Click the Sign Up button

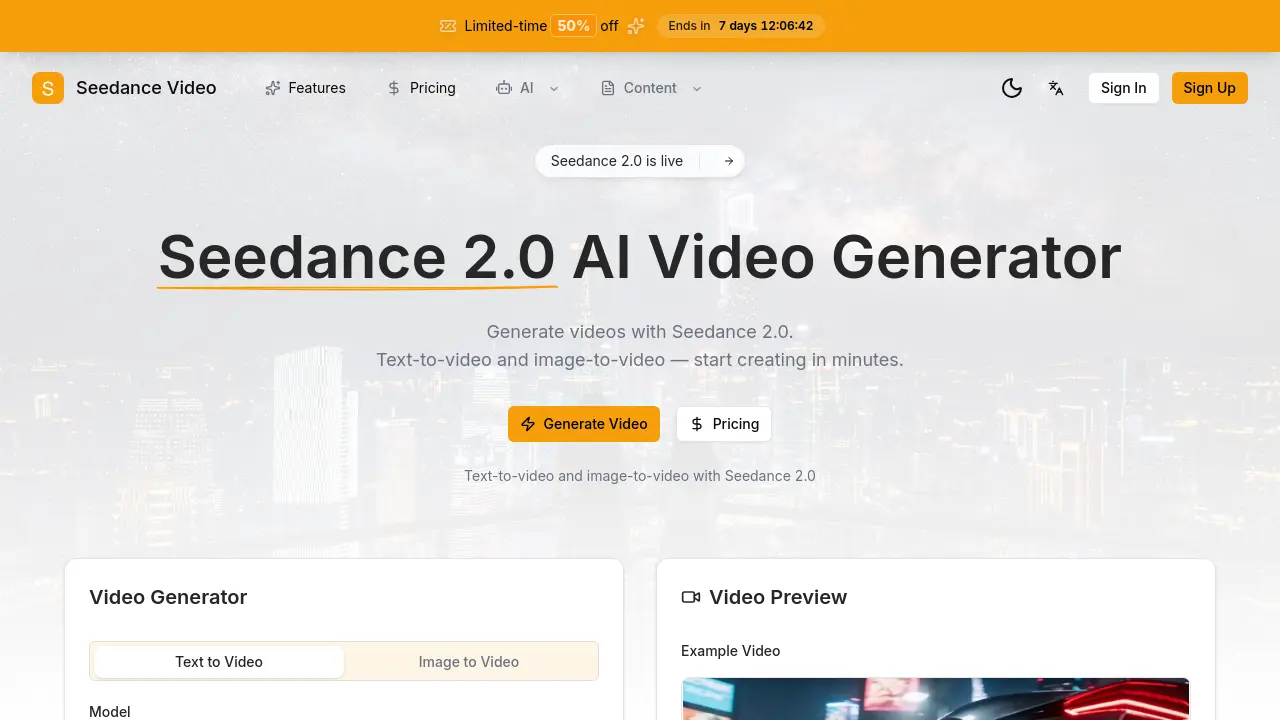[1210, 88]
